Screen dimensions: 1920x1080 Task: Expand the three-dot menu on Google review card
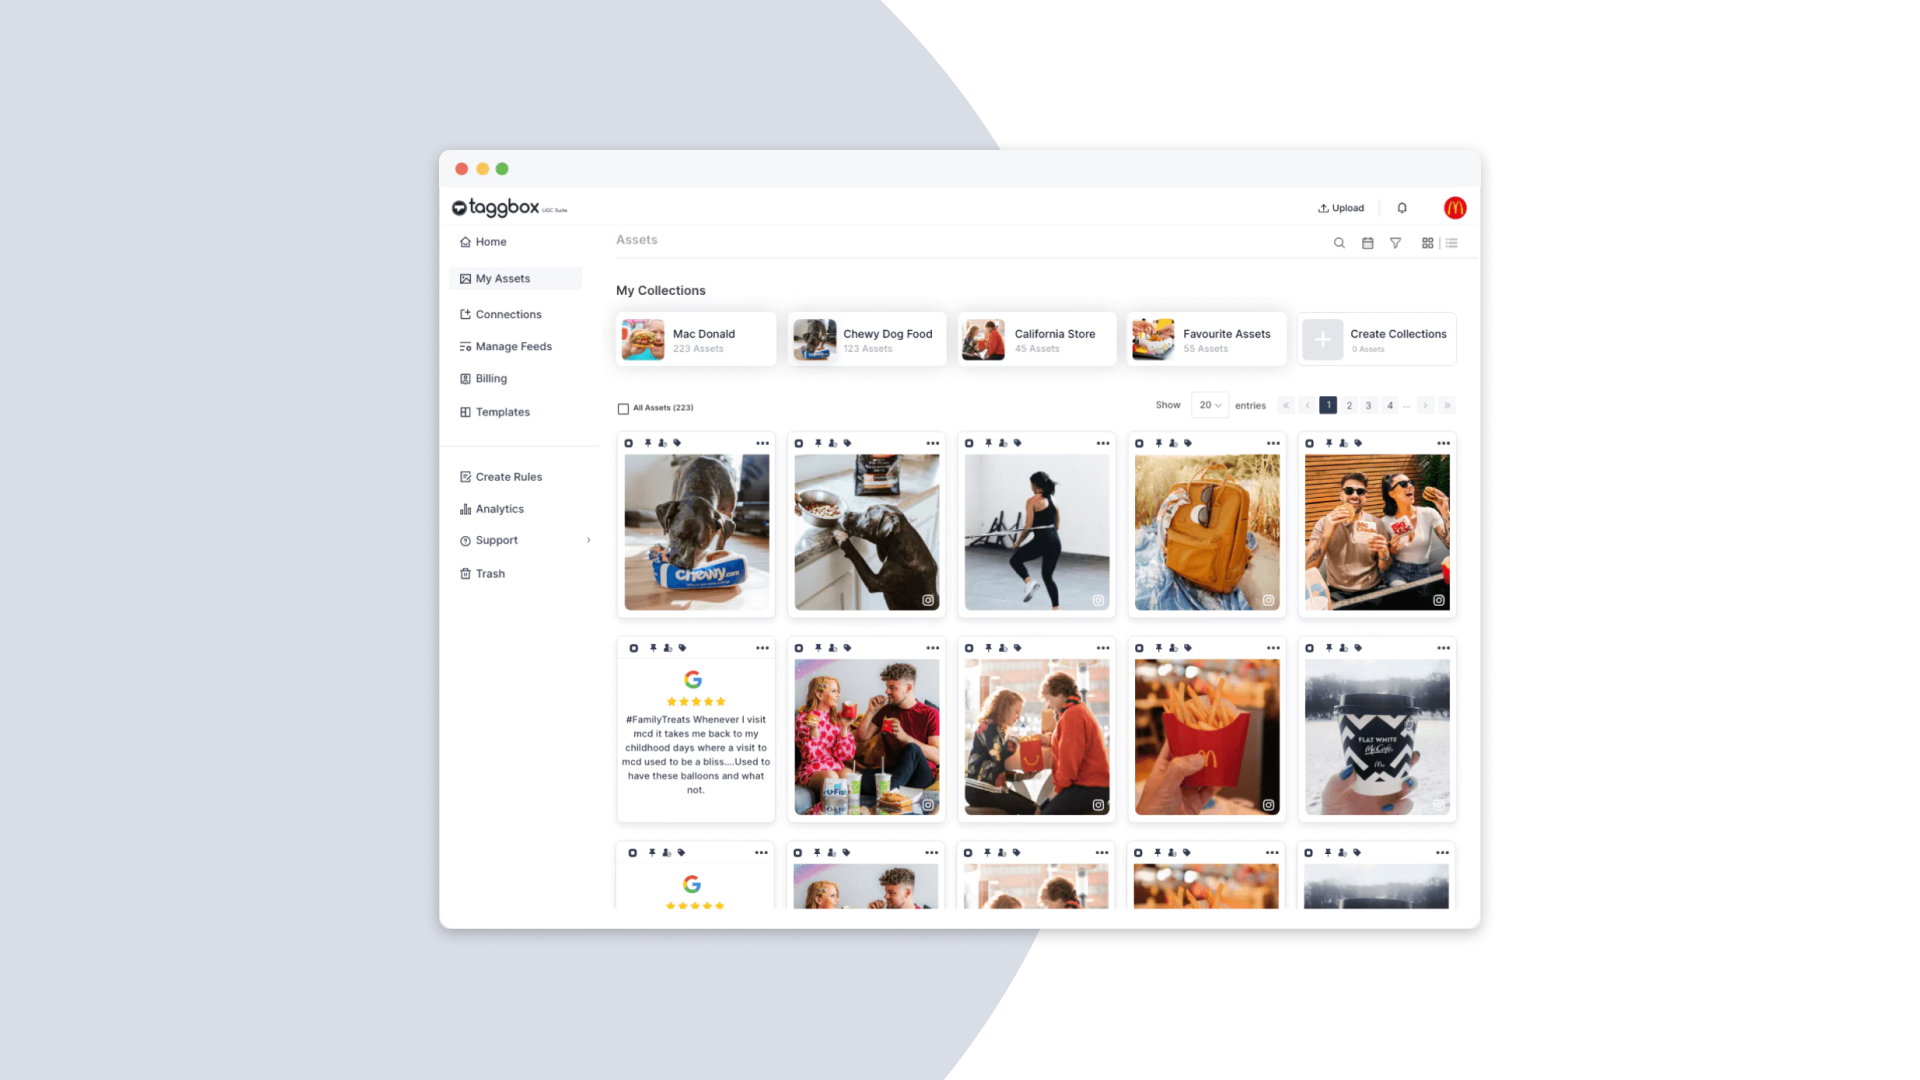[x=762, y=647]
